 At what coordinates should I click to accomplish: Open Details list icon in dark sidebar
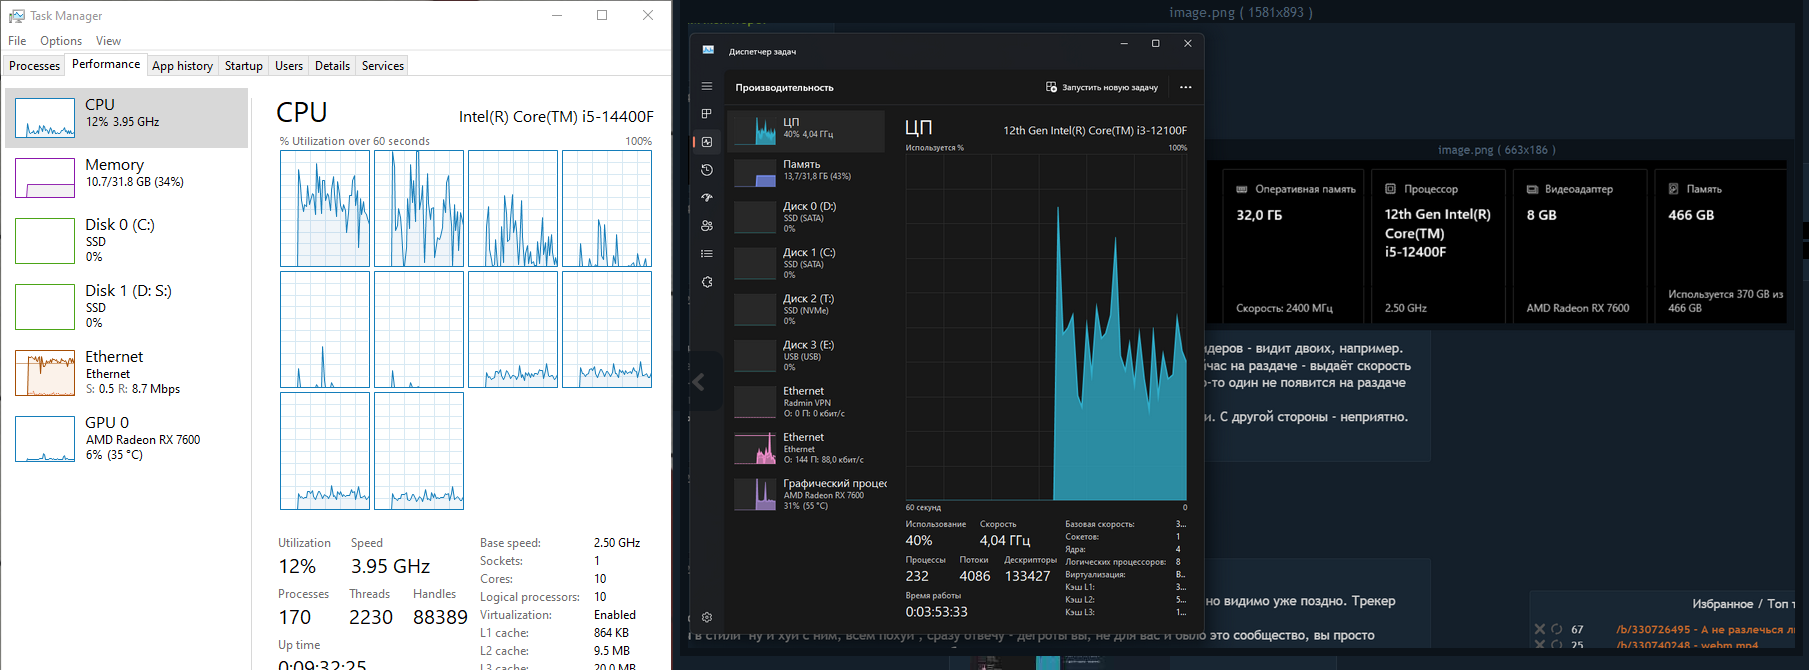(706, 254)
